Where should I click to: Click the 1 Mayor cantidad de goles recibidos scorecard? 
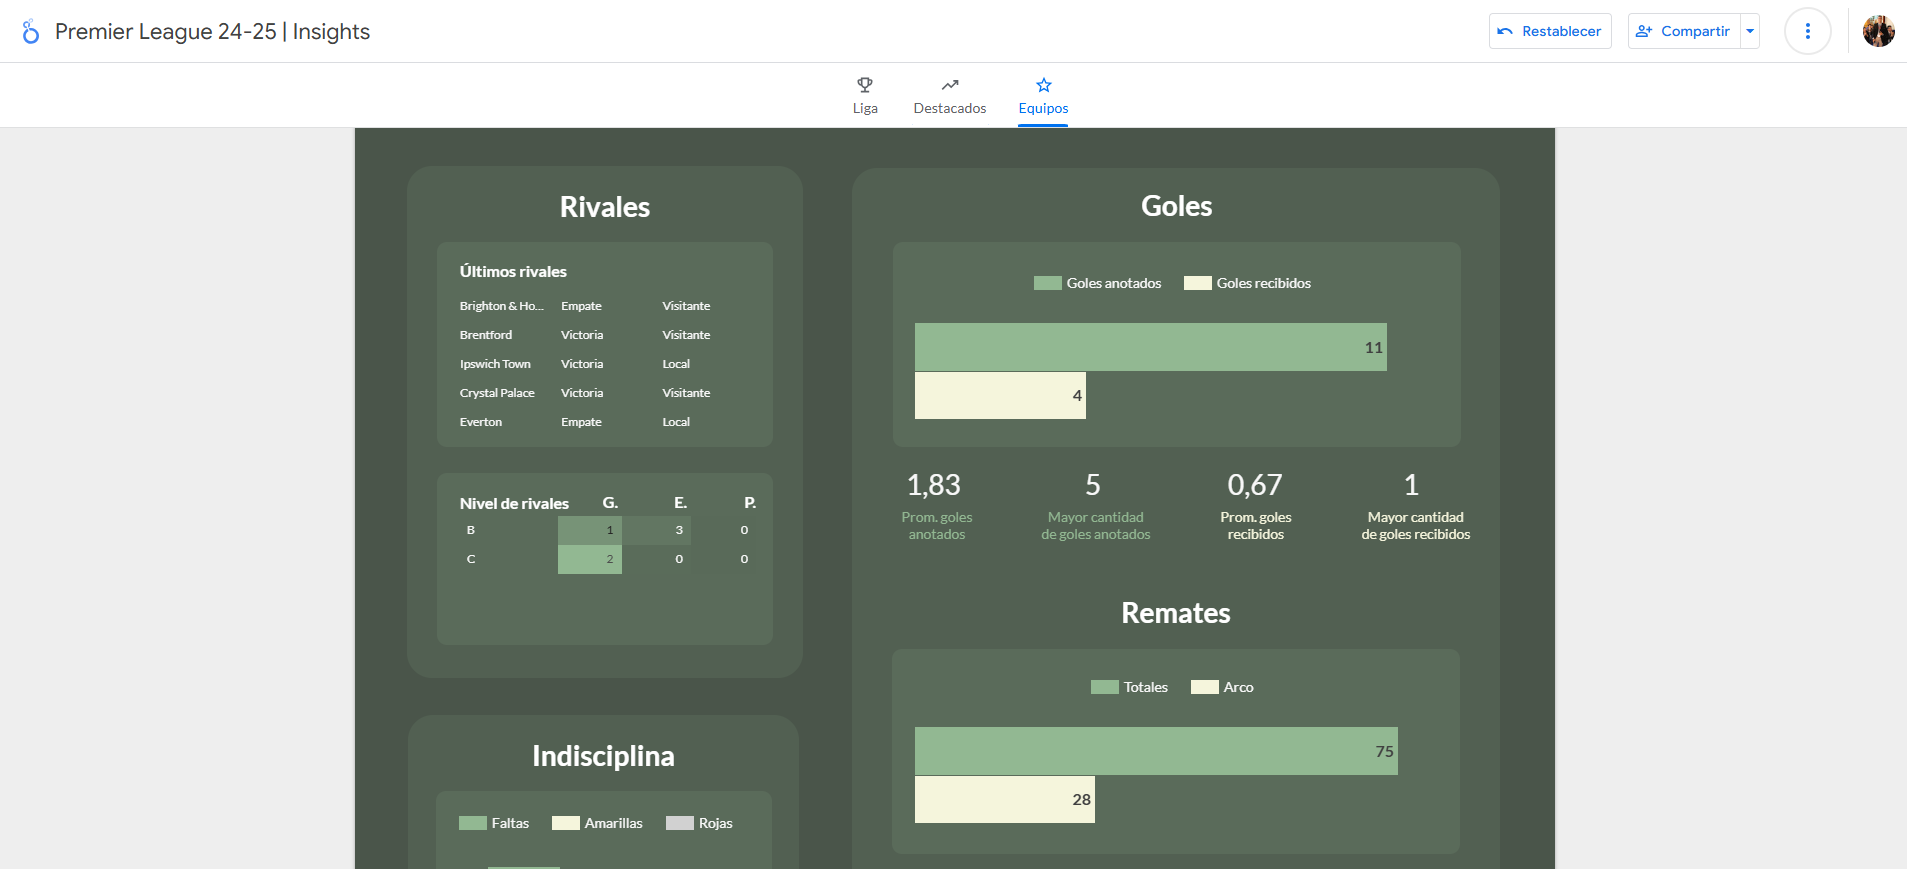click(1415, 506)
